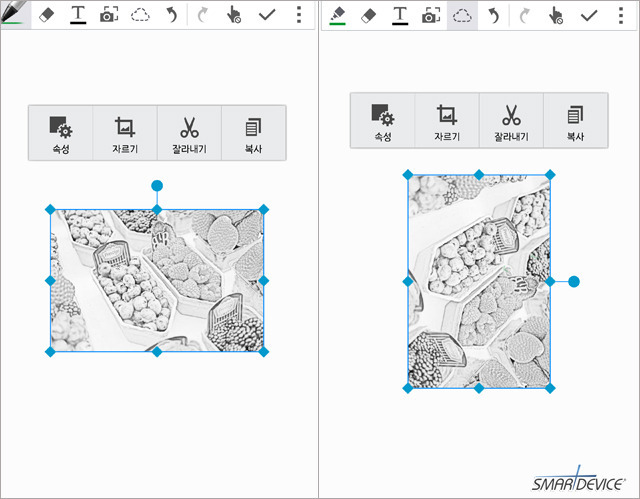Image resolution: width=640 pixels, height=499 pixels.
Task: Open the three-dot menu in right screen
Action: (621, 15)
